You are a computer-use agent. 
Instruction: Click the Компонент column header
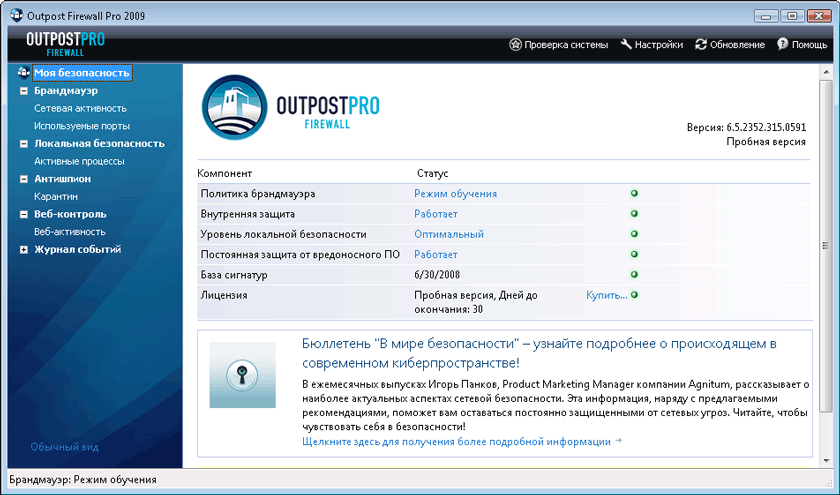224,174
